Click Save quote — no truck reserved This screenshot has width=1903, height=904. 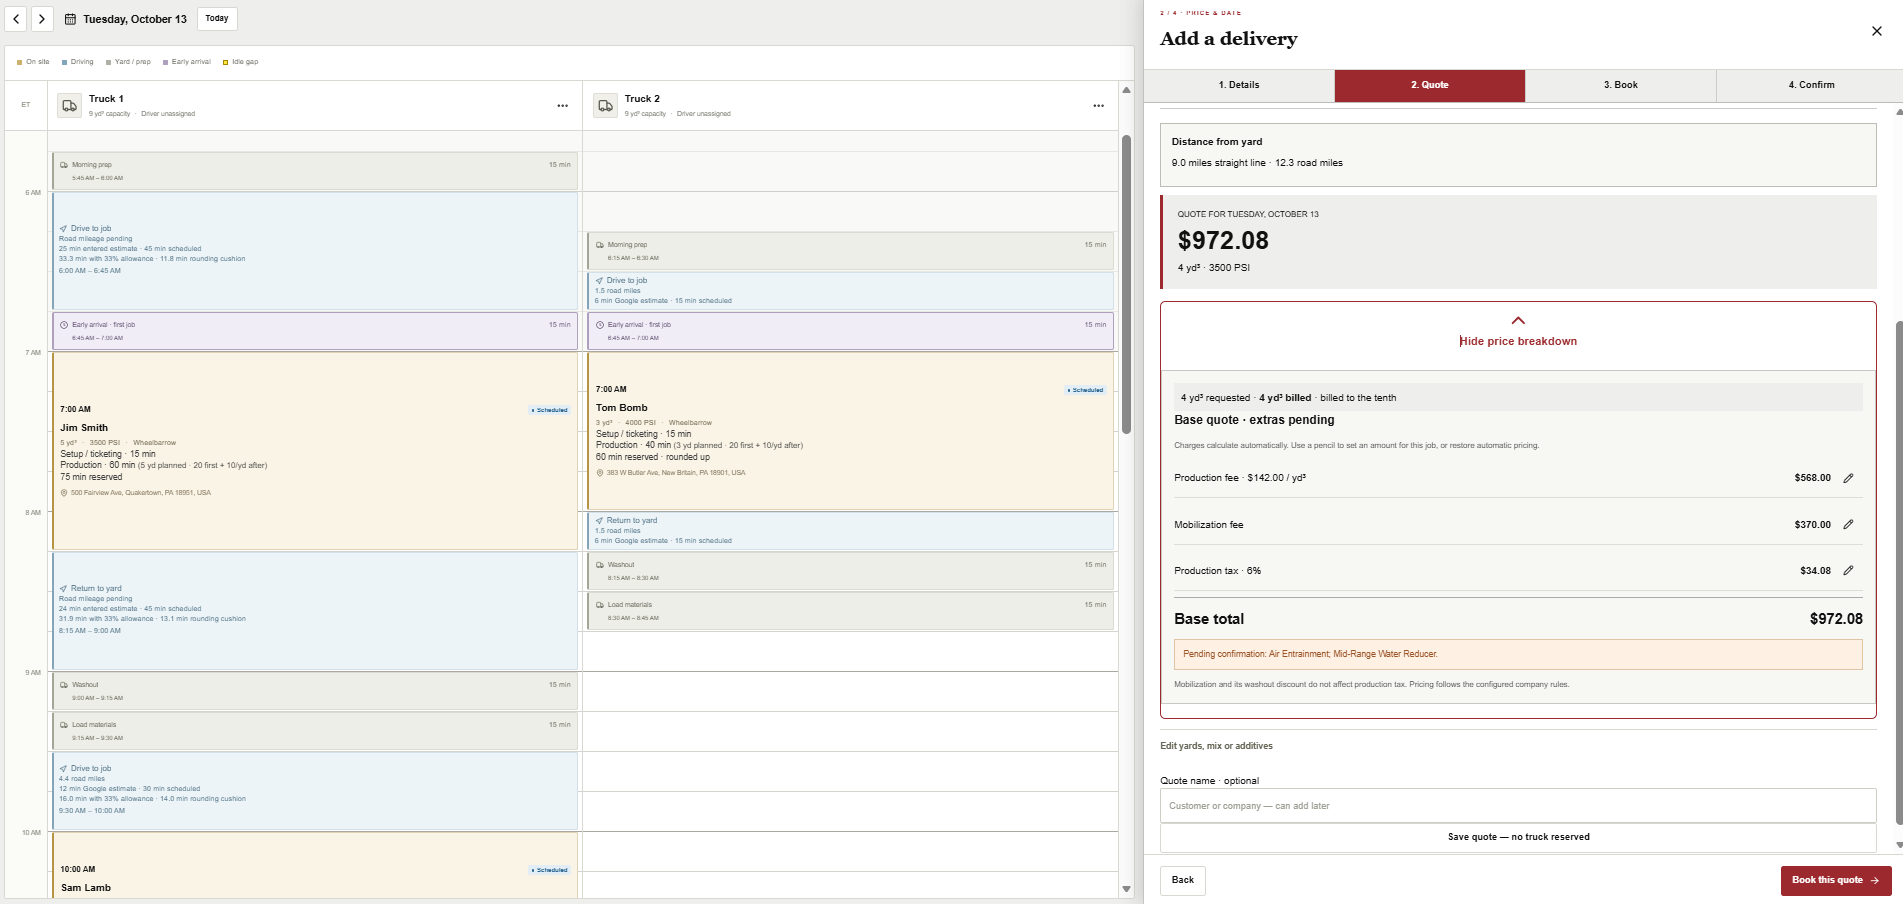point(1518,837)
